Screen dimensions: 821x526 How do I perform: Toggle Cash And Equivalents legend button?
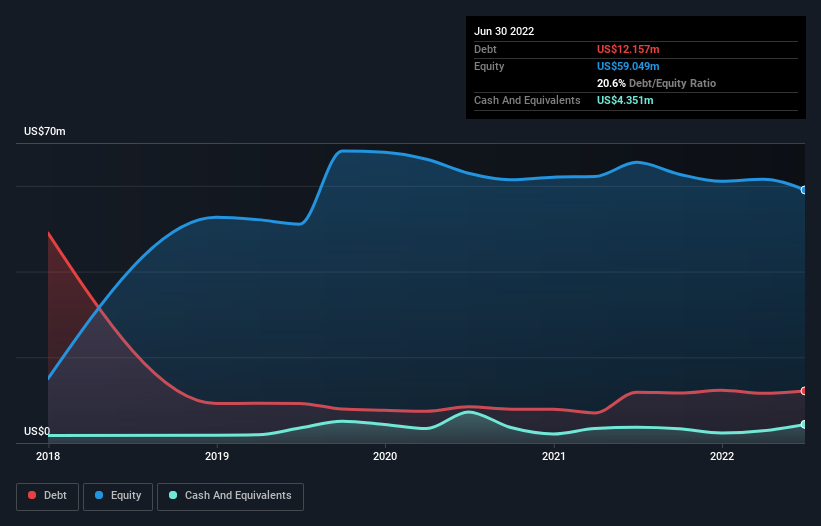pos(230,496)
